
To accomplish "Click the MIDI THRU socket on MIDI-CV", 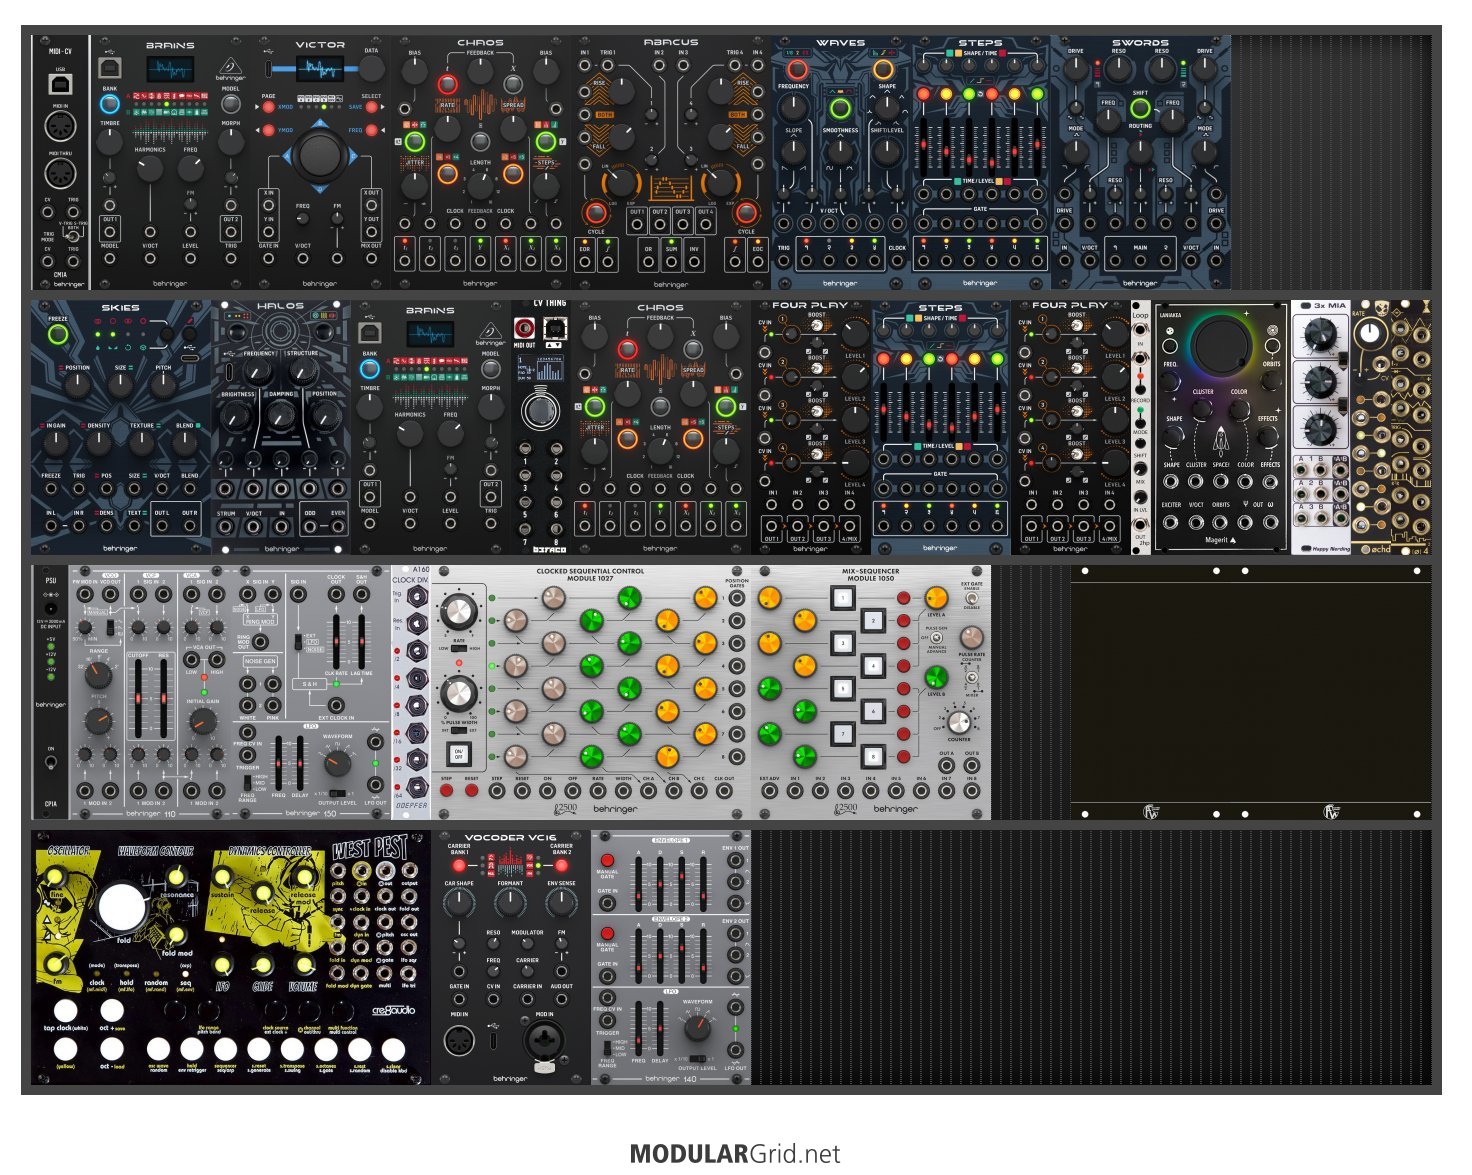I will click(x=60, y=172).
